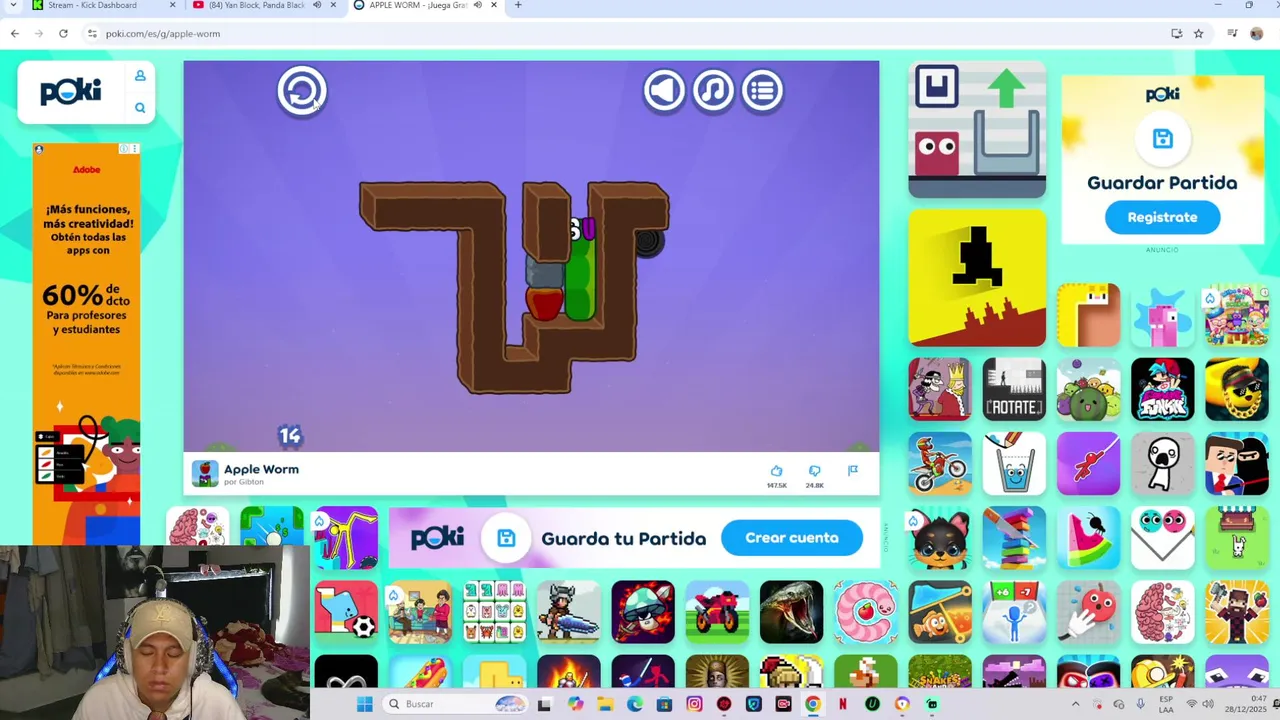Click the taskbar Buscar search box
The image size is (1280, 720).
[456, 704]
